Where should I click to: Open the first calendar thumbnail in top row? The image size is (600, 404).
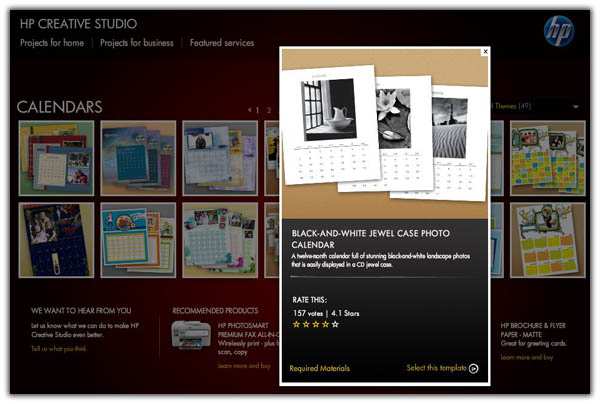pos(56,158)
